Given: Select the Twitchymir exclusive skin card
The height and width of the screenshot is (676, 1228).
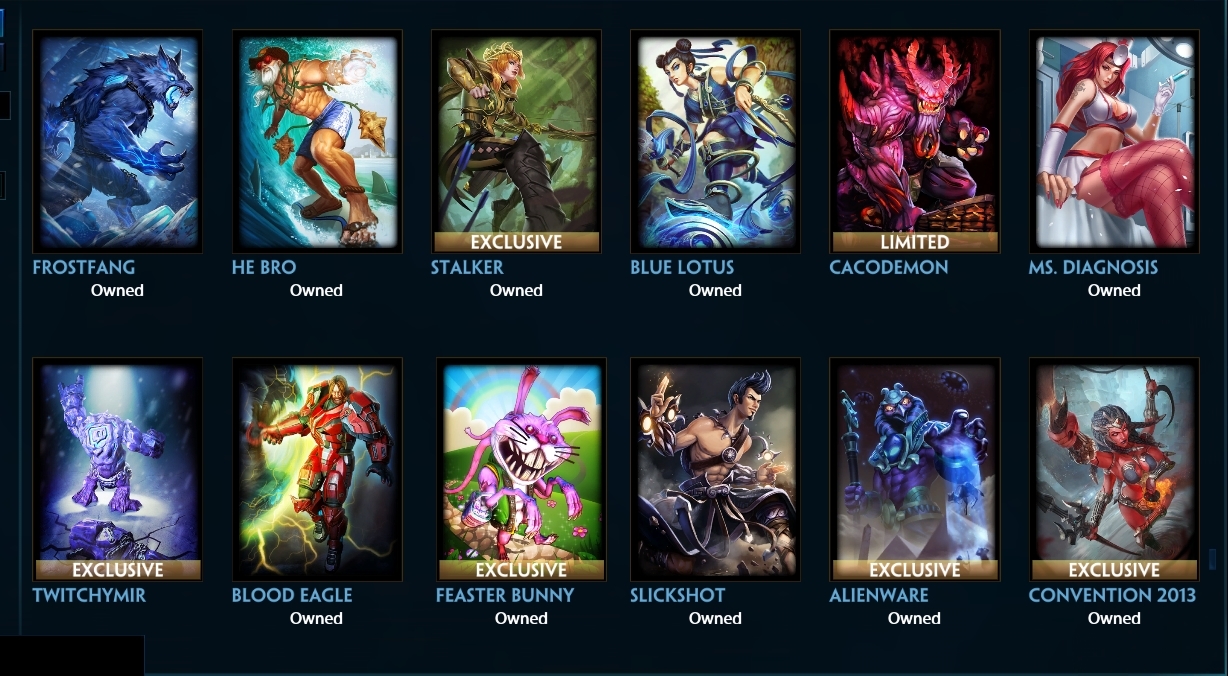Looking at the screenshot, I should [x=117, y=469].
